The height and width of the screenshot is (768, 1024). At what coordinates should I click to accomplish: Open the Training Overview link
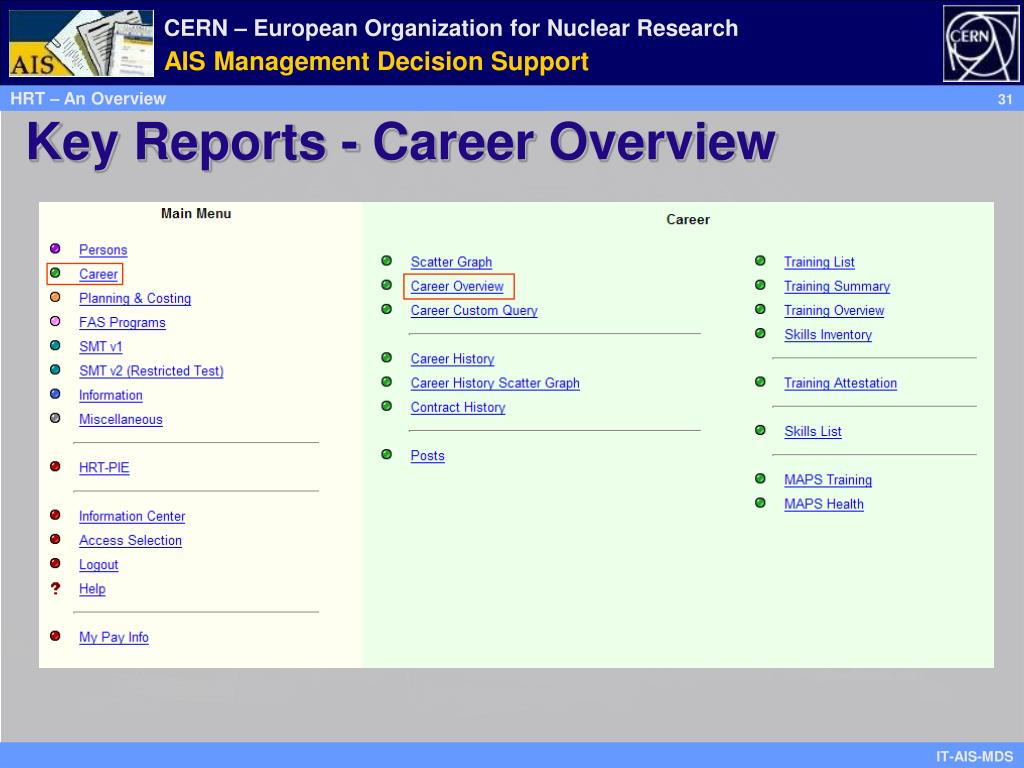pos(834,310)
